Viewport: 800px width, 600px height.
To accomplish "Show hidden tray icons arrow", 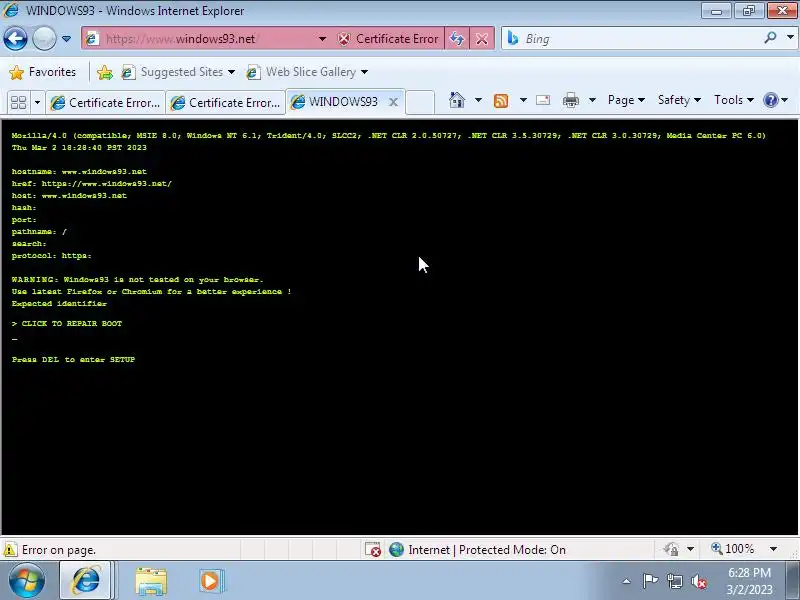I will tap(627, 581).
